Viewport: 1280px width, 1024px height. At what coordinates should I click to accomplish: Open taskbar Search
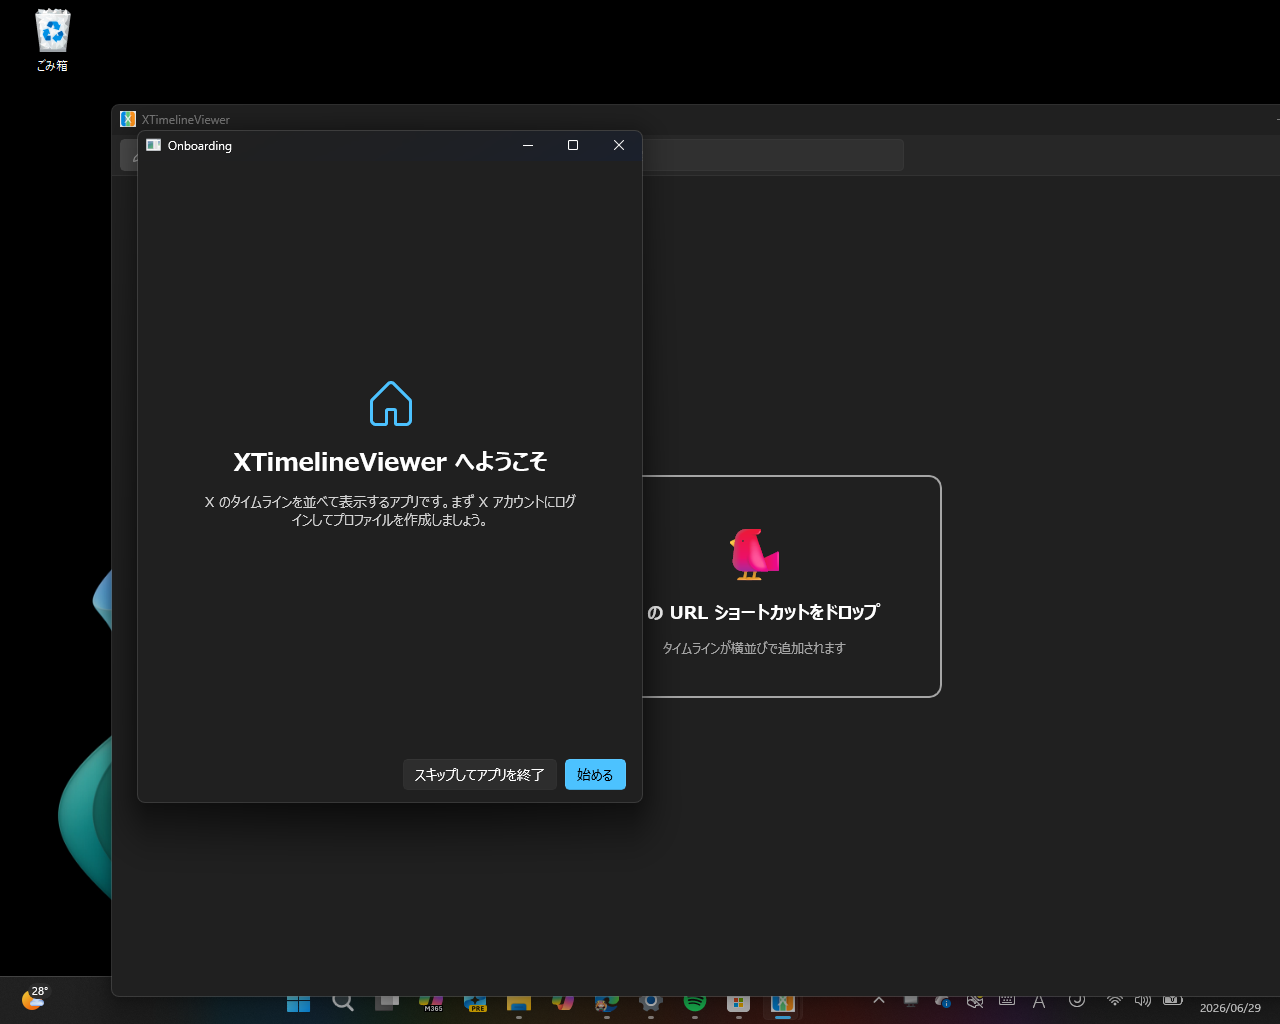coord(343,1002)
